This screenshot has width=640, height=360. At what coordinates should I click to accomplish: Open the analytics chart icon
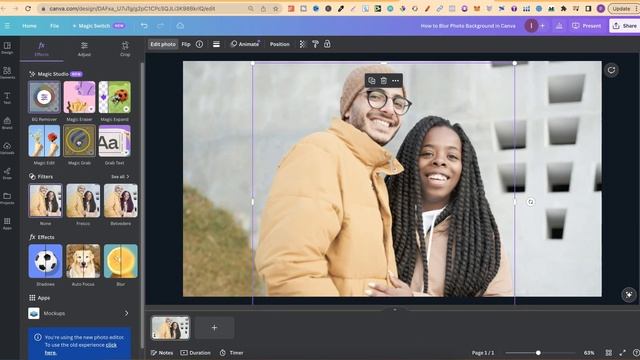pyautogui.click(x=559, y=26)
